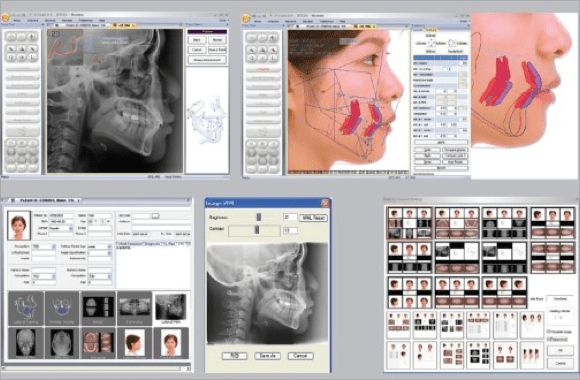Click the Save As button
This screenshot has height=380, width=580.
267,356
